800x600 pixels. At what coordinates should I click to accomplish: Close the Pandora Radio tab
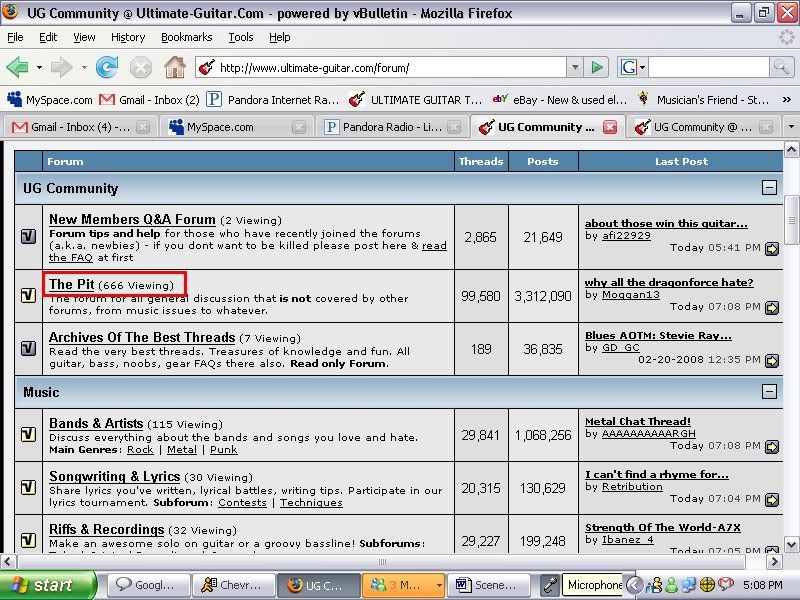tap(454, 127)
